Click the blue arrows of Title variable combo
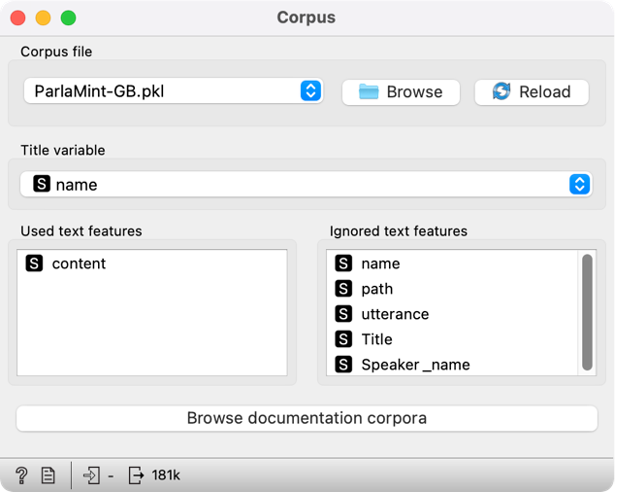The height and width of the screenshot is (495, 617). pyautogui.click(x=579, y=184)
